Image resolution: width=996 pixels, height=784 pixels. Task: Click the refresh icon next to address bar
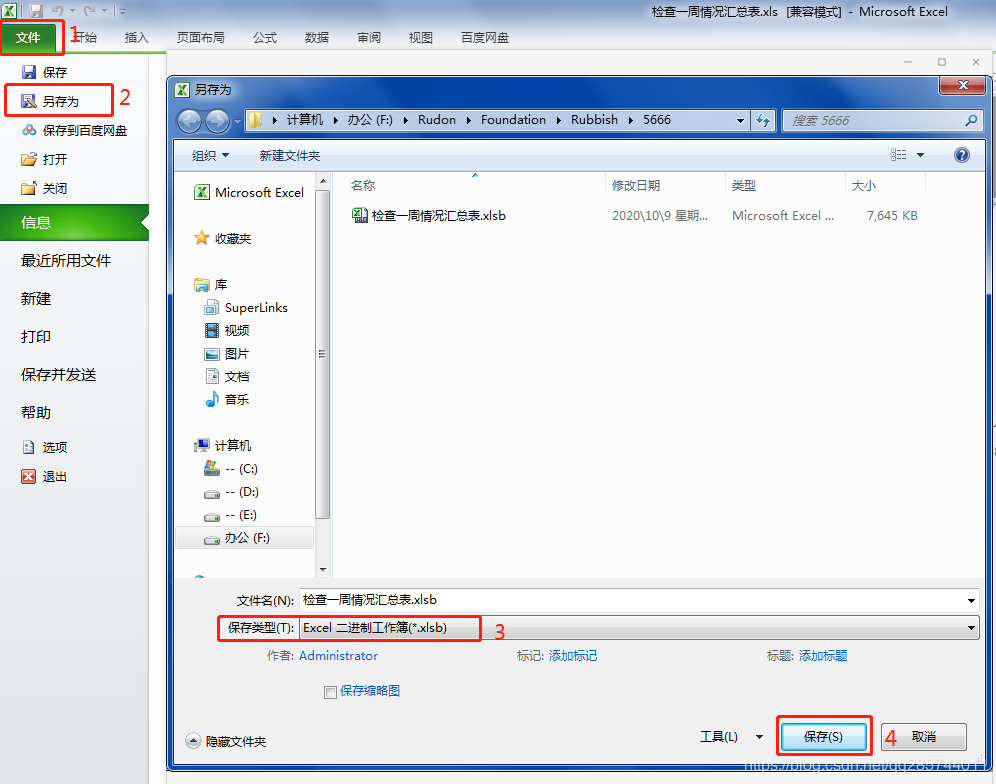point(763,120)
